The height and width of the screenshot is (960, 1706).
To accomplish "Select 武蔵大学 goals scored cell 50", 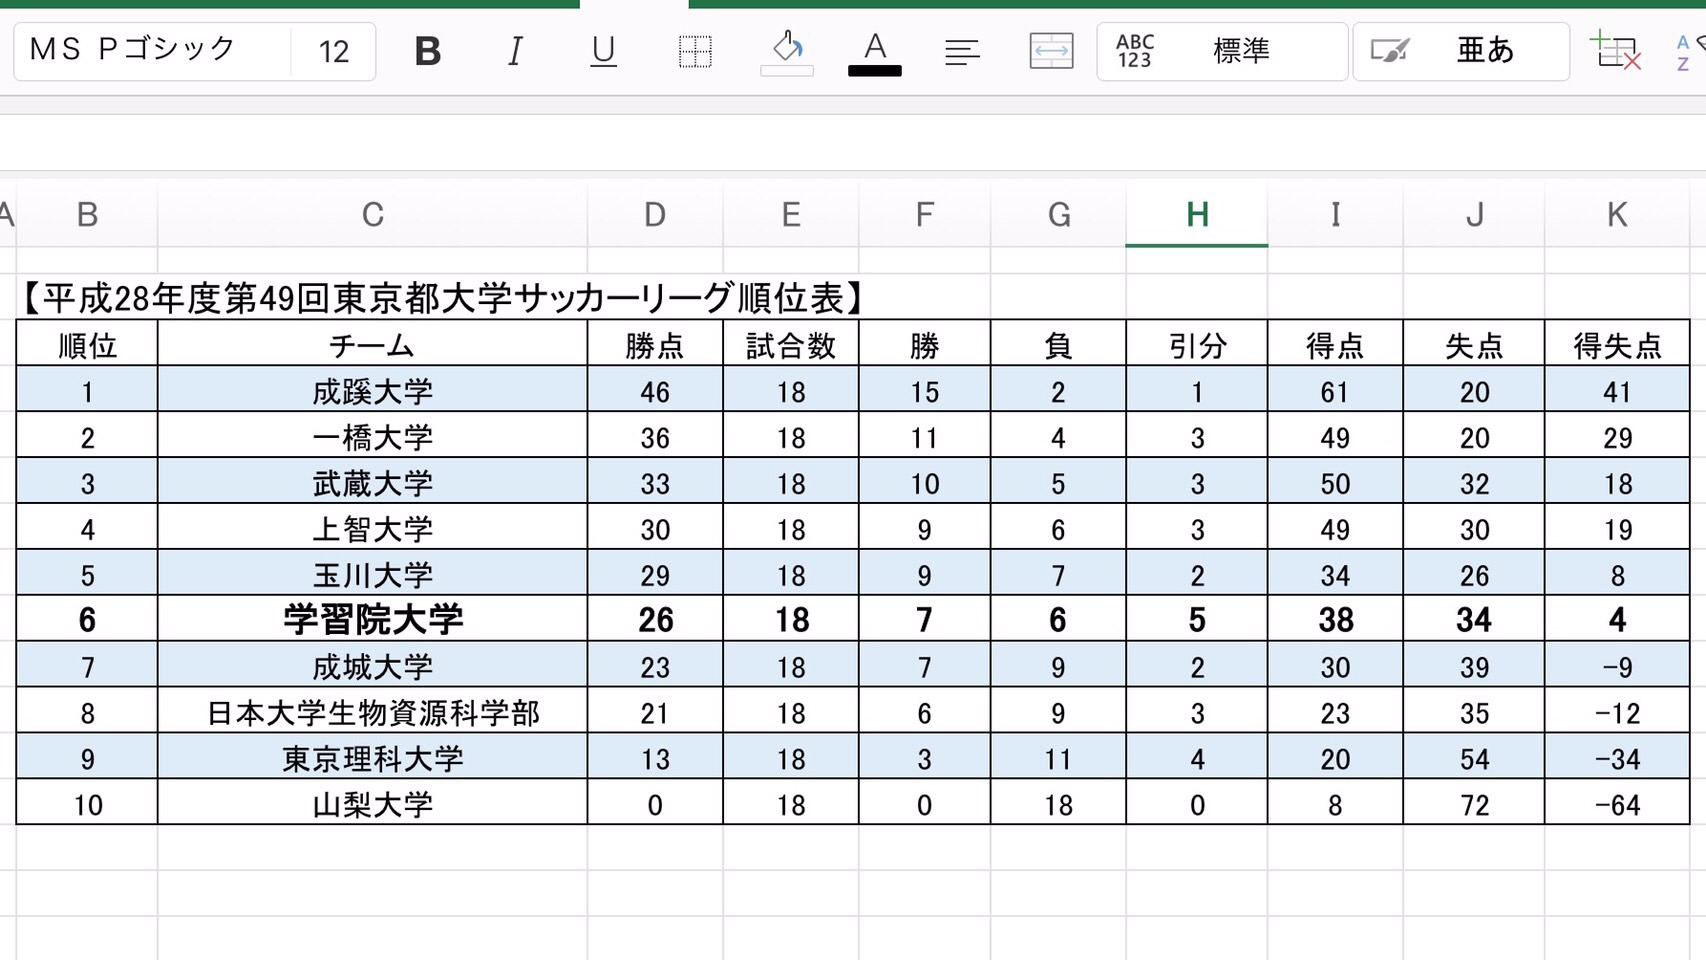I will 1335,482.
